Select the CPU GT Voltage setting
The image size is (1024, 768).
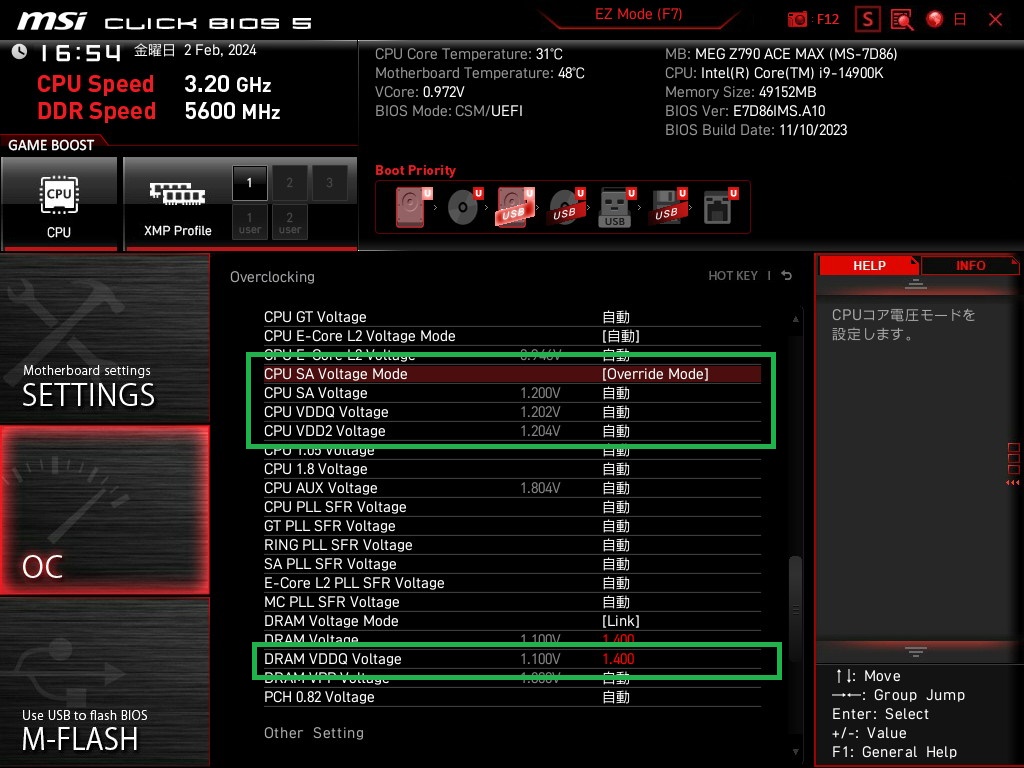[512, 317]
